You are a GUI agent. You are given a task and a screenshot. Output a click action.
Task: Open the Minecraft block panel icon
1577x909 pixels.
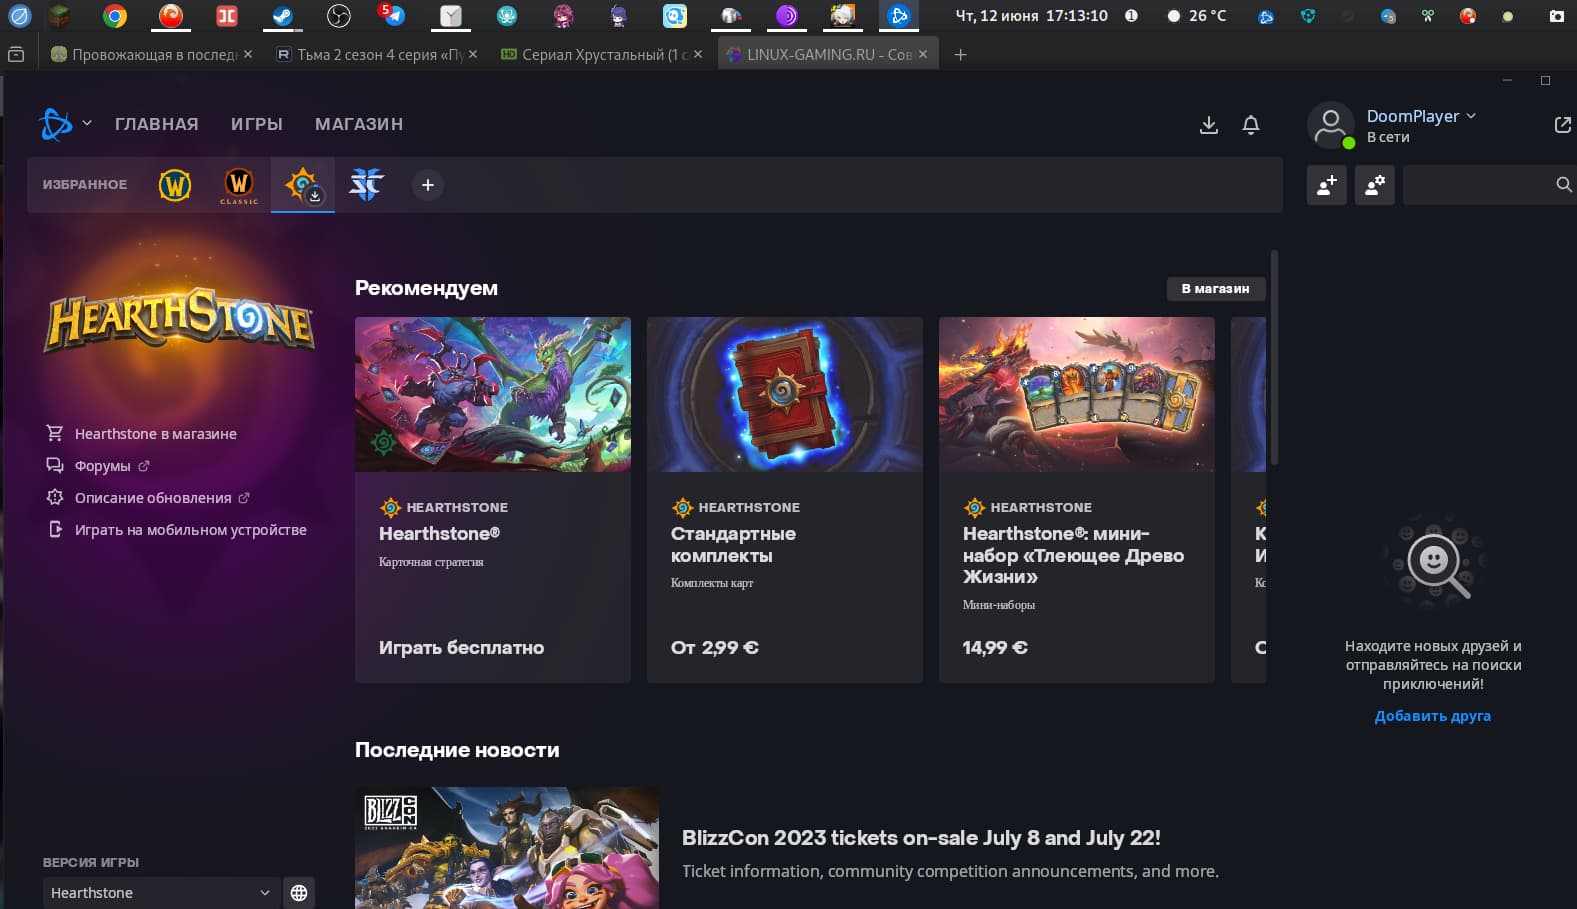pos(60,15)
